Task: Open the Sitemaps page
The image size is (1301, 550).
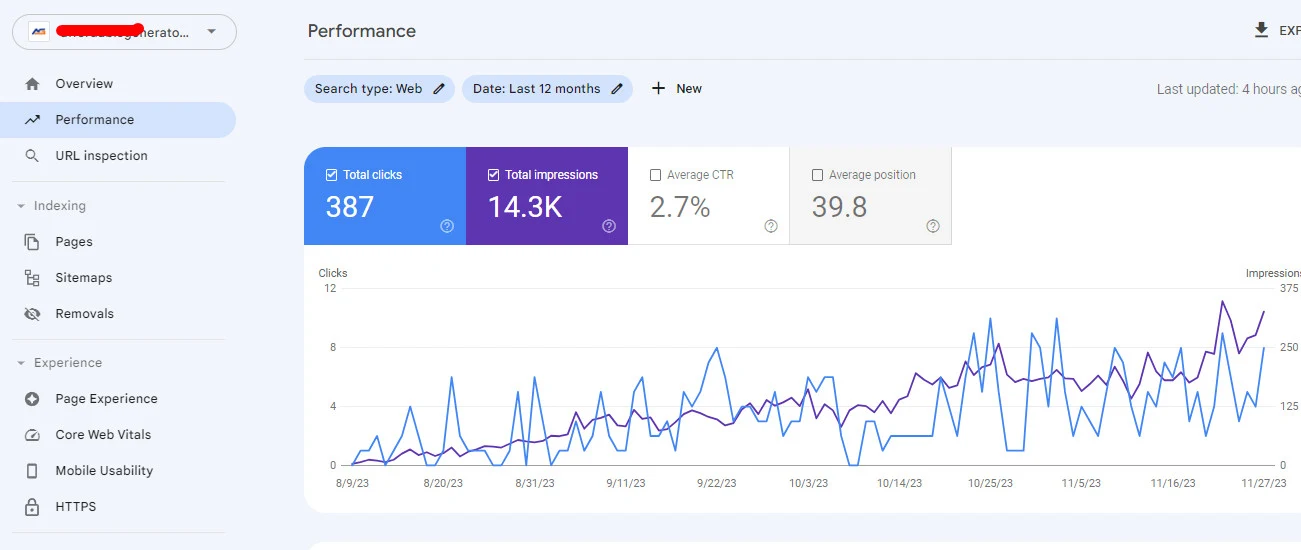Action: point(83,278)
